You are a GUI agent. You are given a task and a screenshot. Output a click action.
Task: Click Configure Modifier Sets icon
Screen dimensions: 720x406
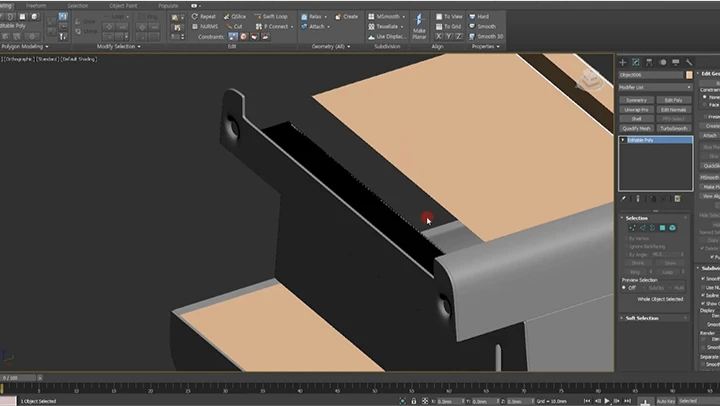click(x=677, y=199)
